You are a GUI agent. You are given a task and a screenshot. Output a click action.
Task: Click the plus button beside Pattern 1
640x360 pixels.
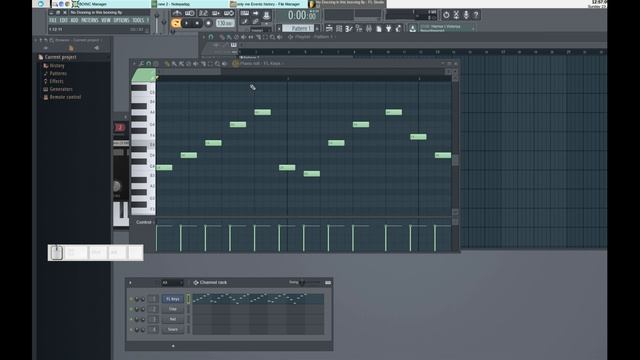point(317,29)
